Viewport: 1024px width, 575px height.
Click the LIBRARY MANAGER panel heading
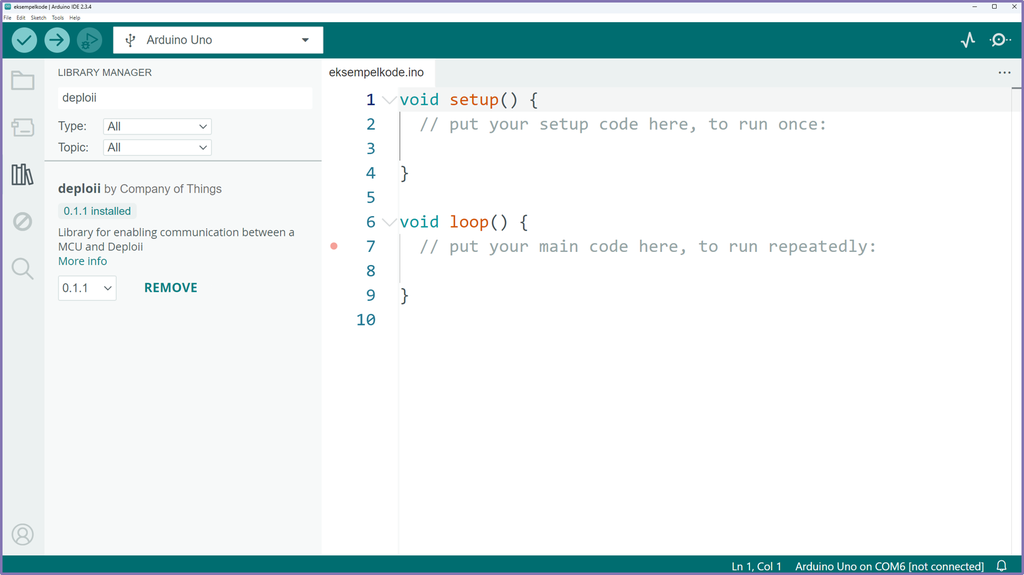(104, 73)
